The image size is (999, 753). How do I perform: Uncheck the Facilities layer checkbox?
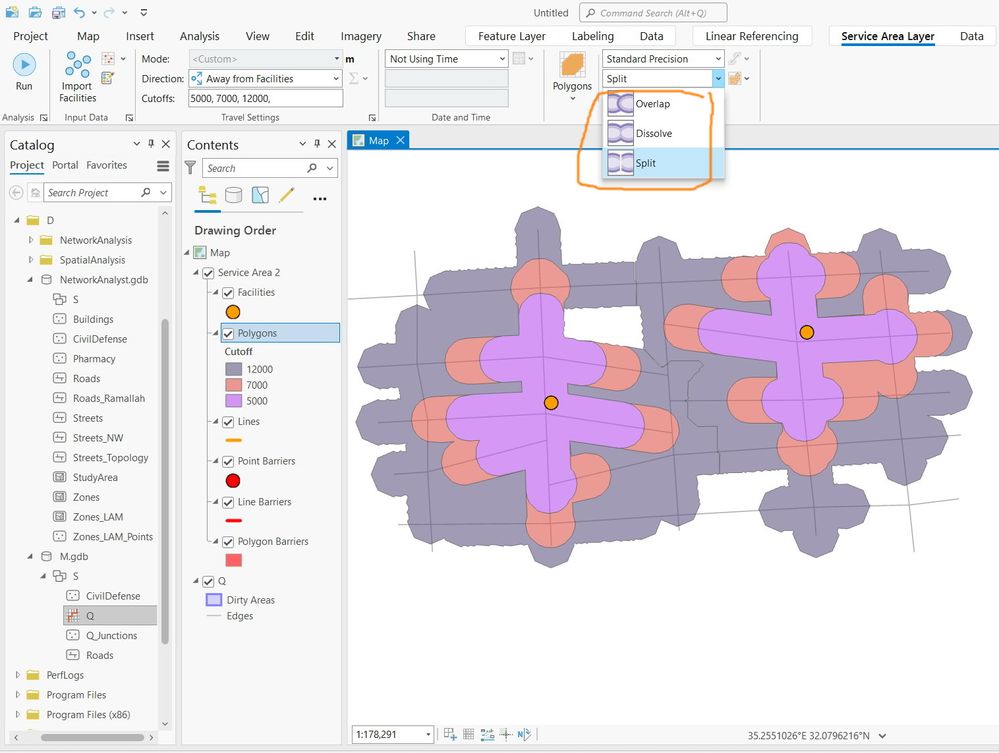pyautogui.click(x=228, y=293)
